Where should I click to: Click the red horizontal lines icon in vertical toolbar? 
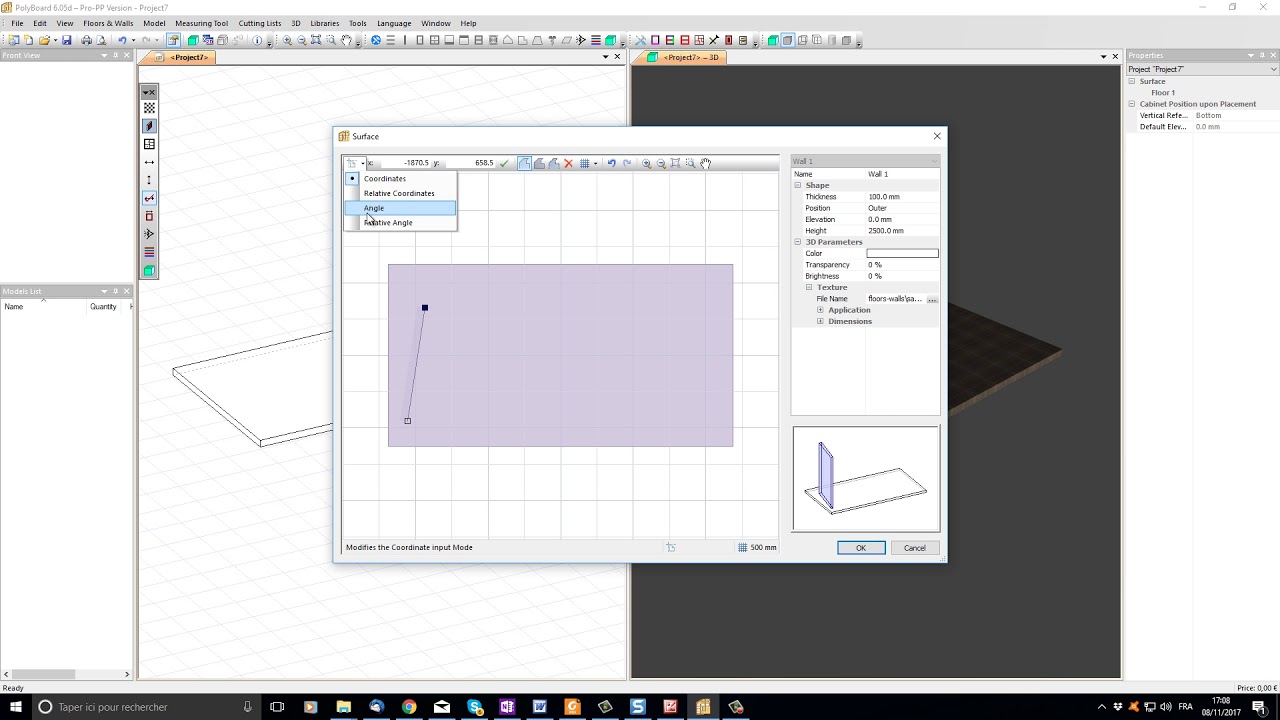(x=149, y=252)
